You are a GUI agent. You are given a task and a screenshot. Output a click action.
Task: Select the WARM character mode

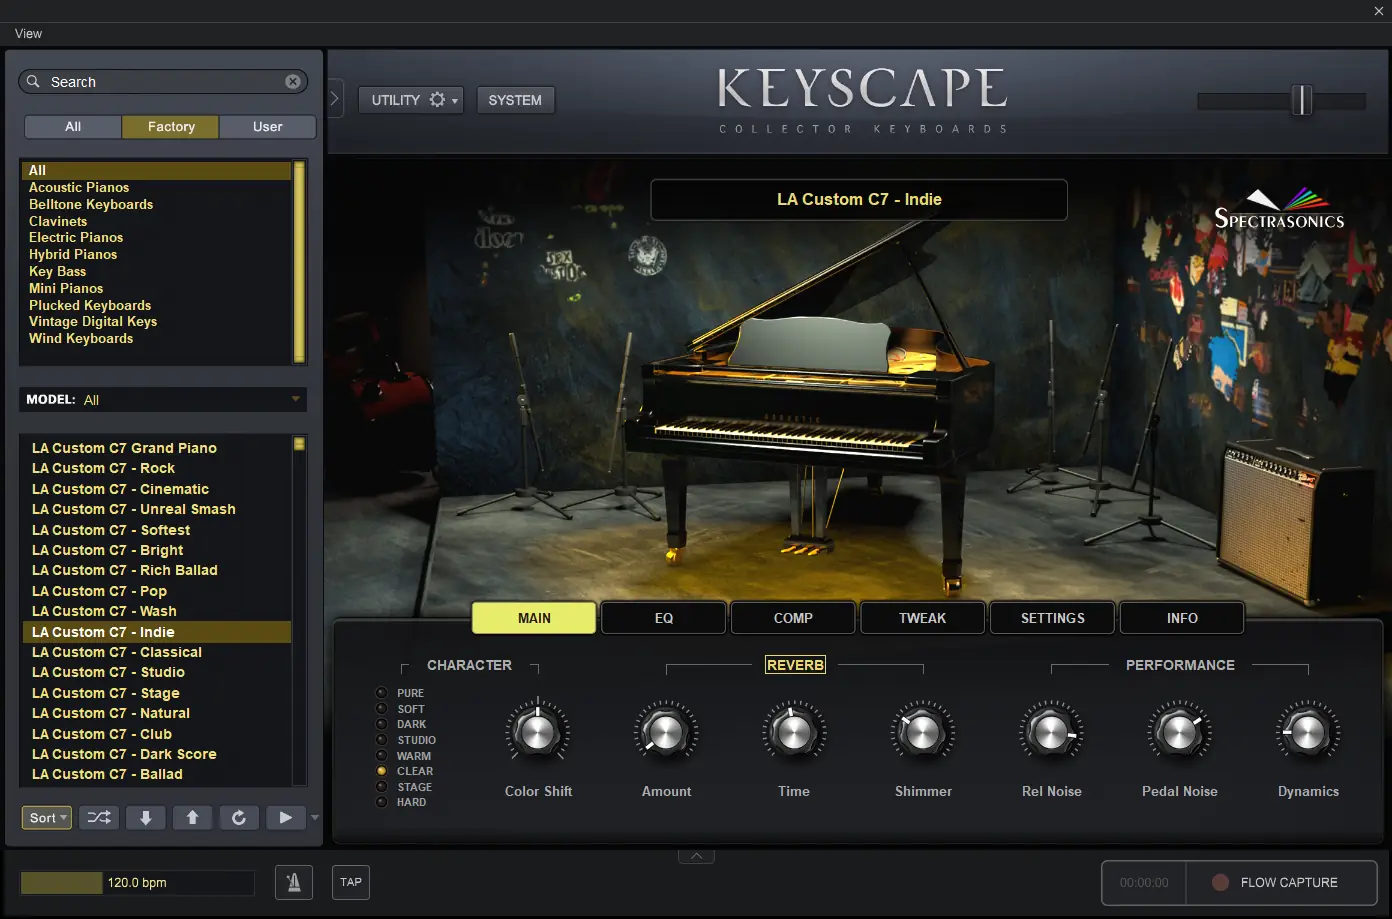(381, 756)
